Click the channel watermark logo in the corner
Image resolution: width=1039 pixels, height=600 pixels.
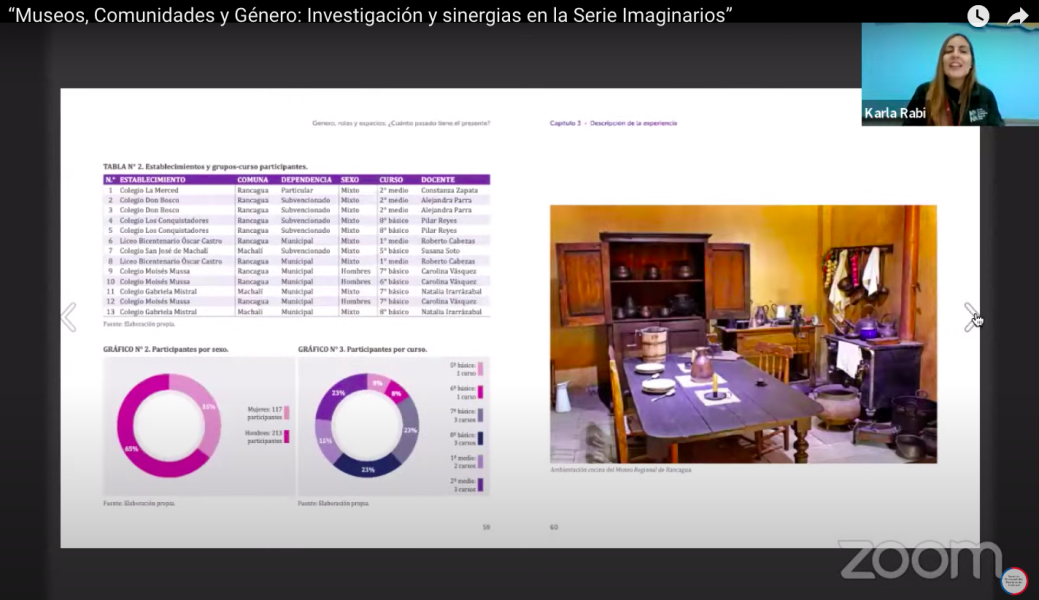[1013, 579]
